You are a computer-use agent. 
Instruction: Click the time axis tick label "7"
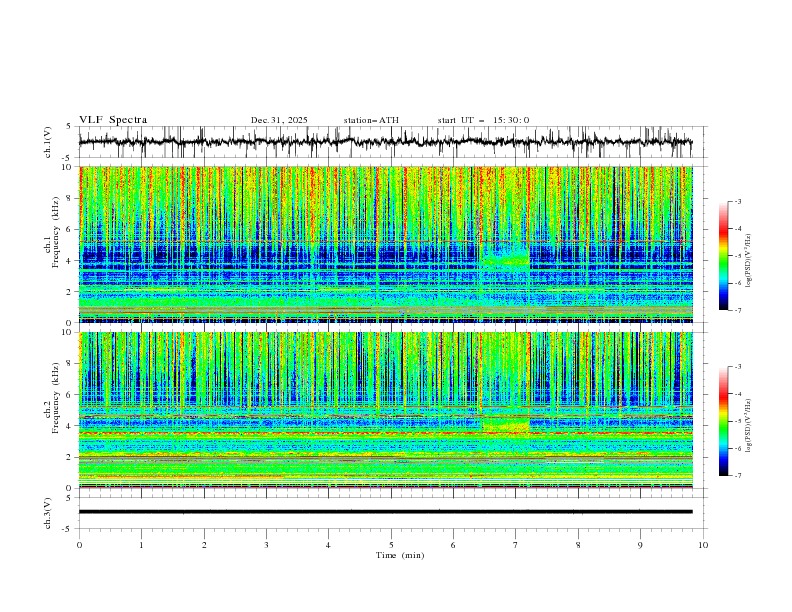(516, 545)
